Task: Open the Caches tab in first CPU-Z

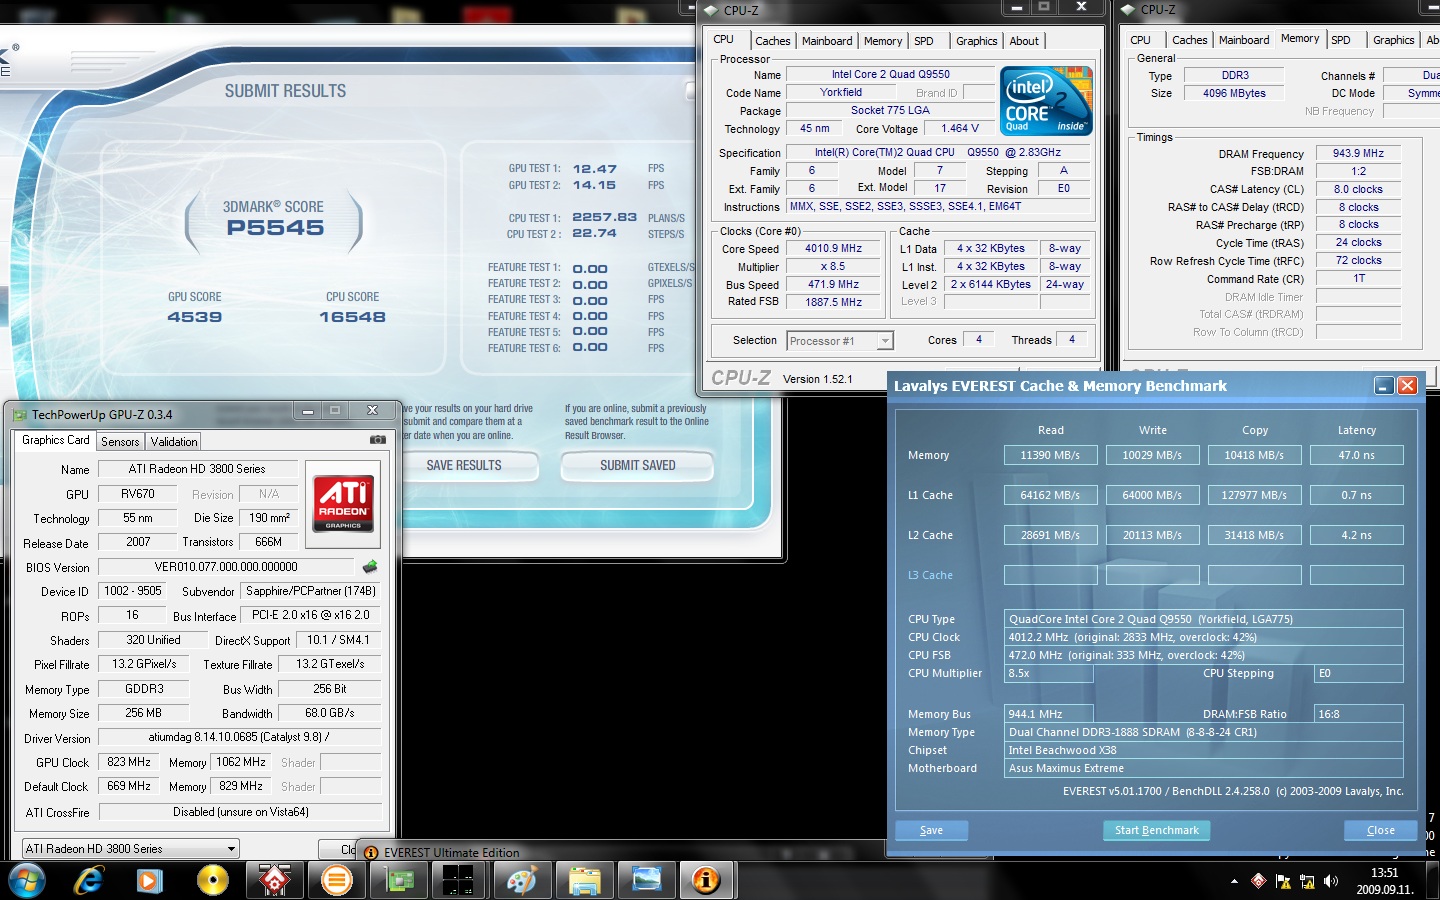Action: pyautogui.click(x=773, y=41)
